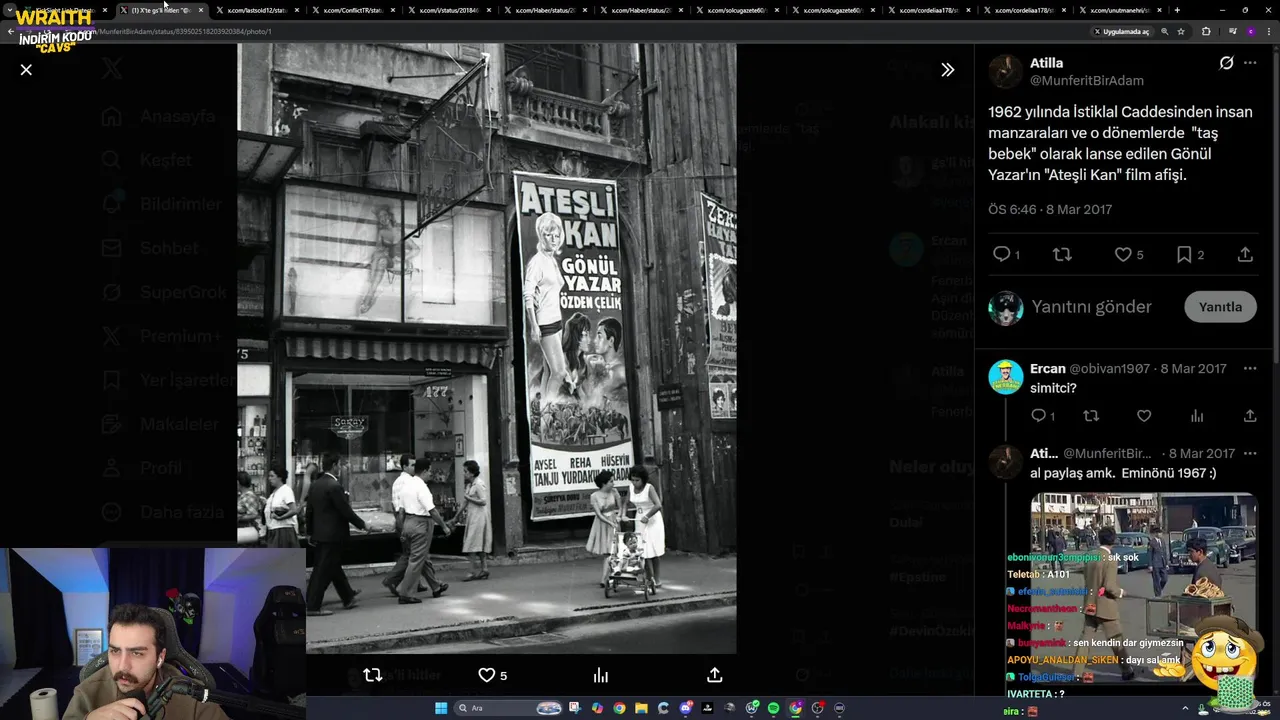Click the taskbar 'Ara' search box
Screen dimensions: 1280x720
[509, 708]
